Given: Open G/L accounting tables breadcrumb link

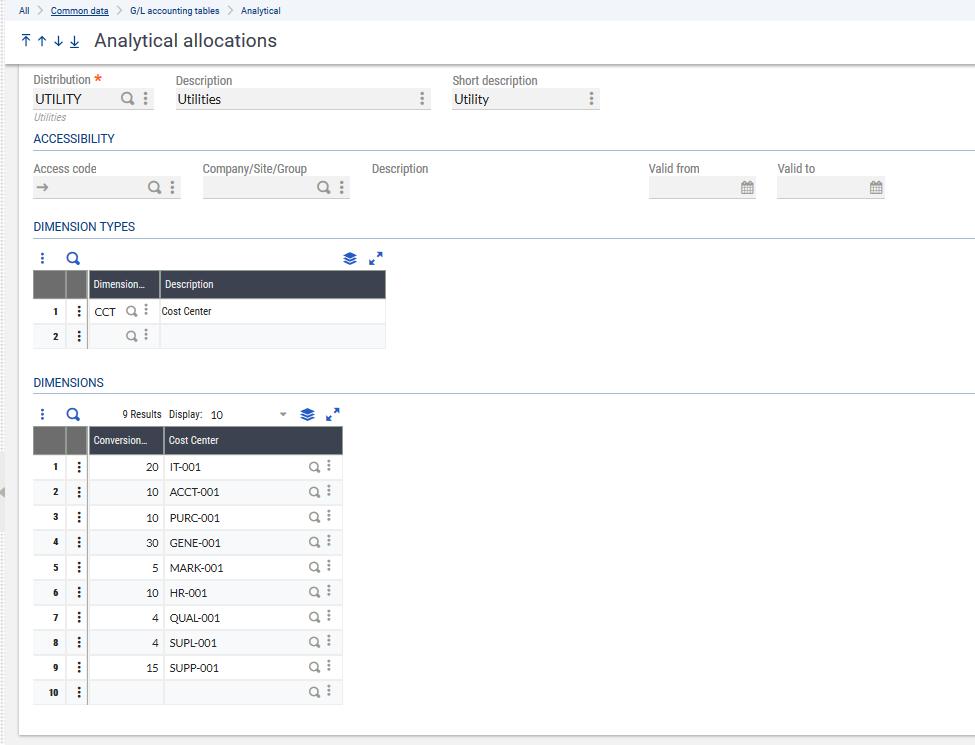Looking at the screenshot, I should coord(176,11).
